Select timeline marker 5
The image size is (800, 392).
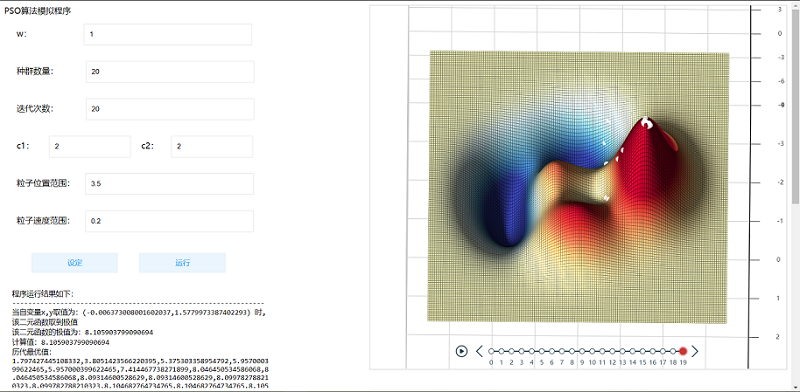click(x=541, y=351)
